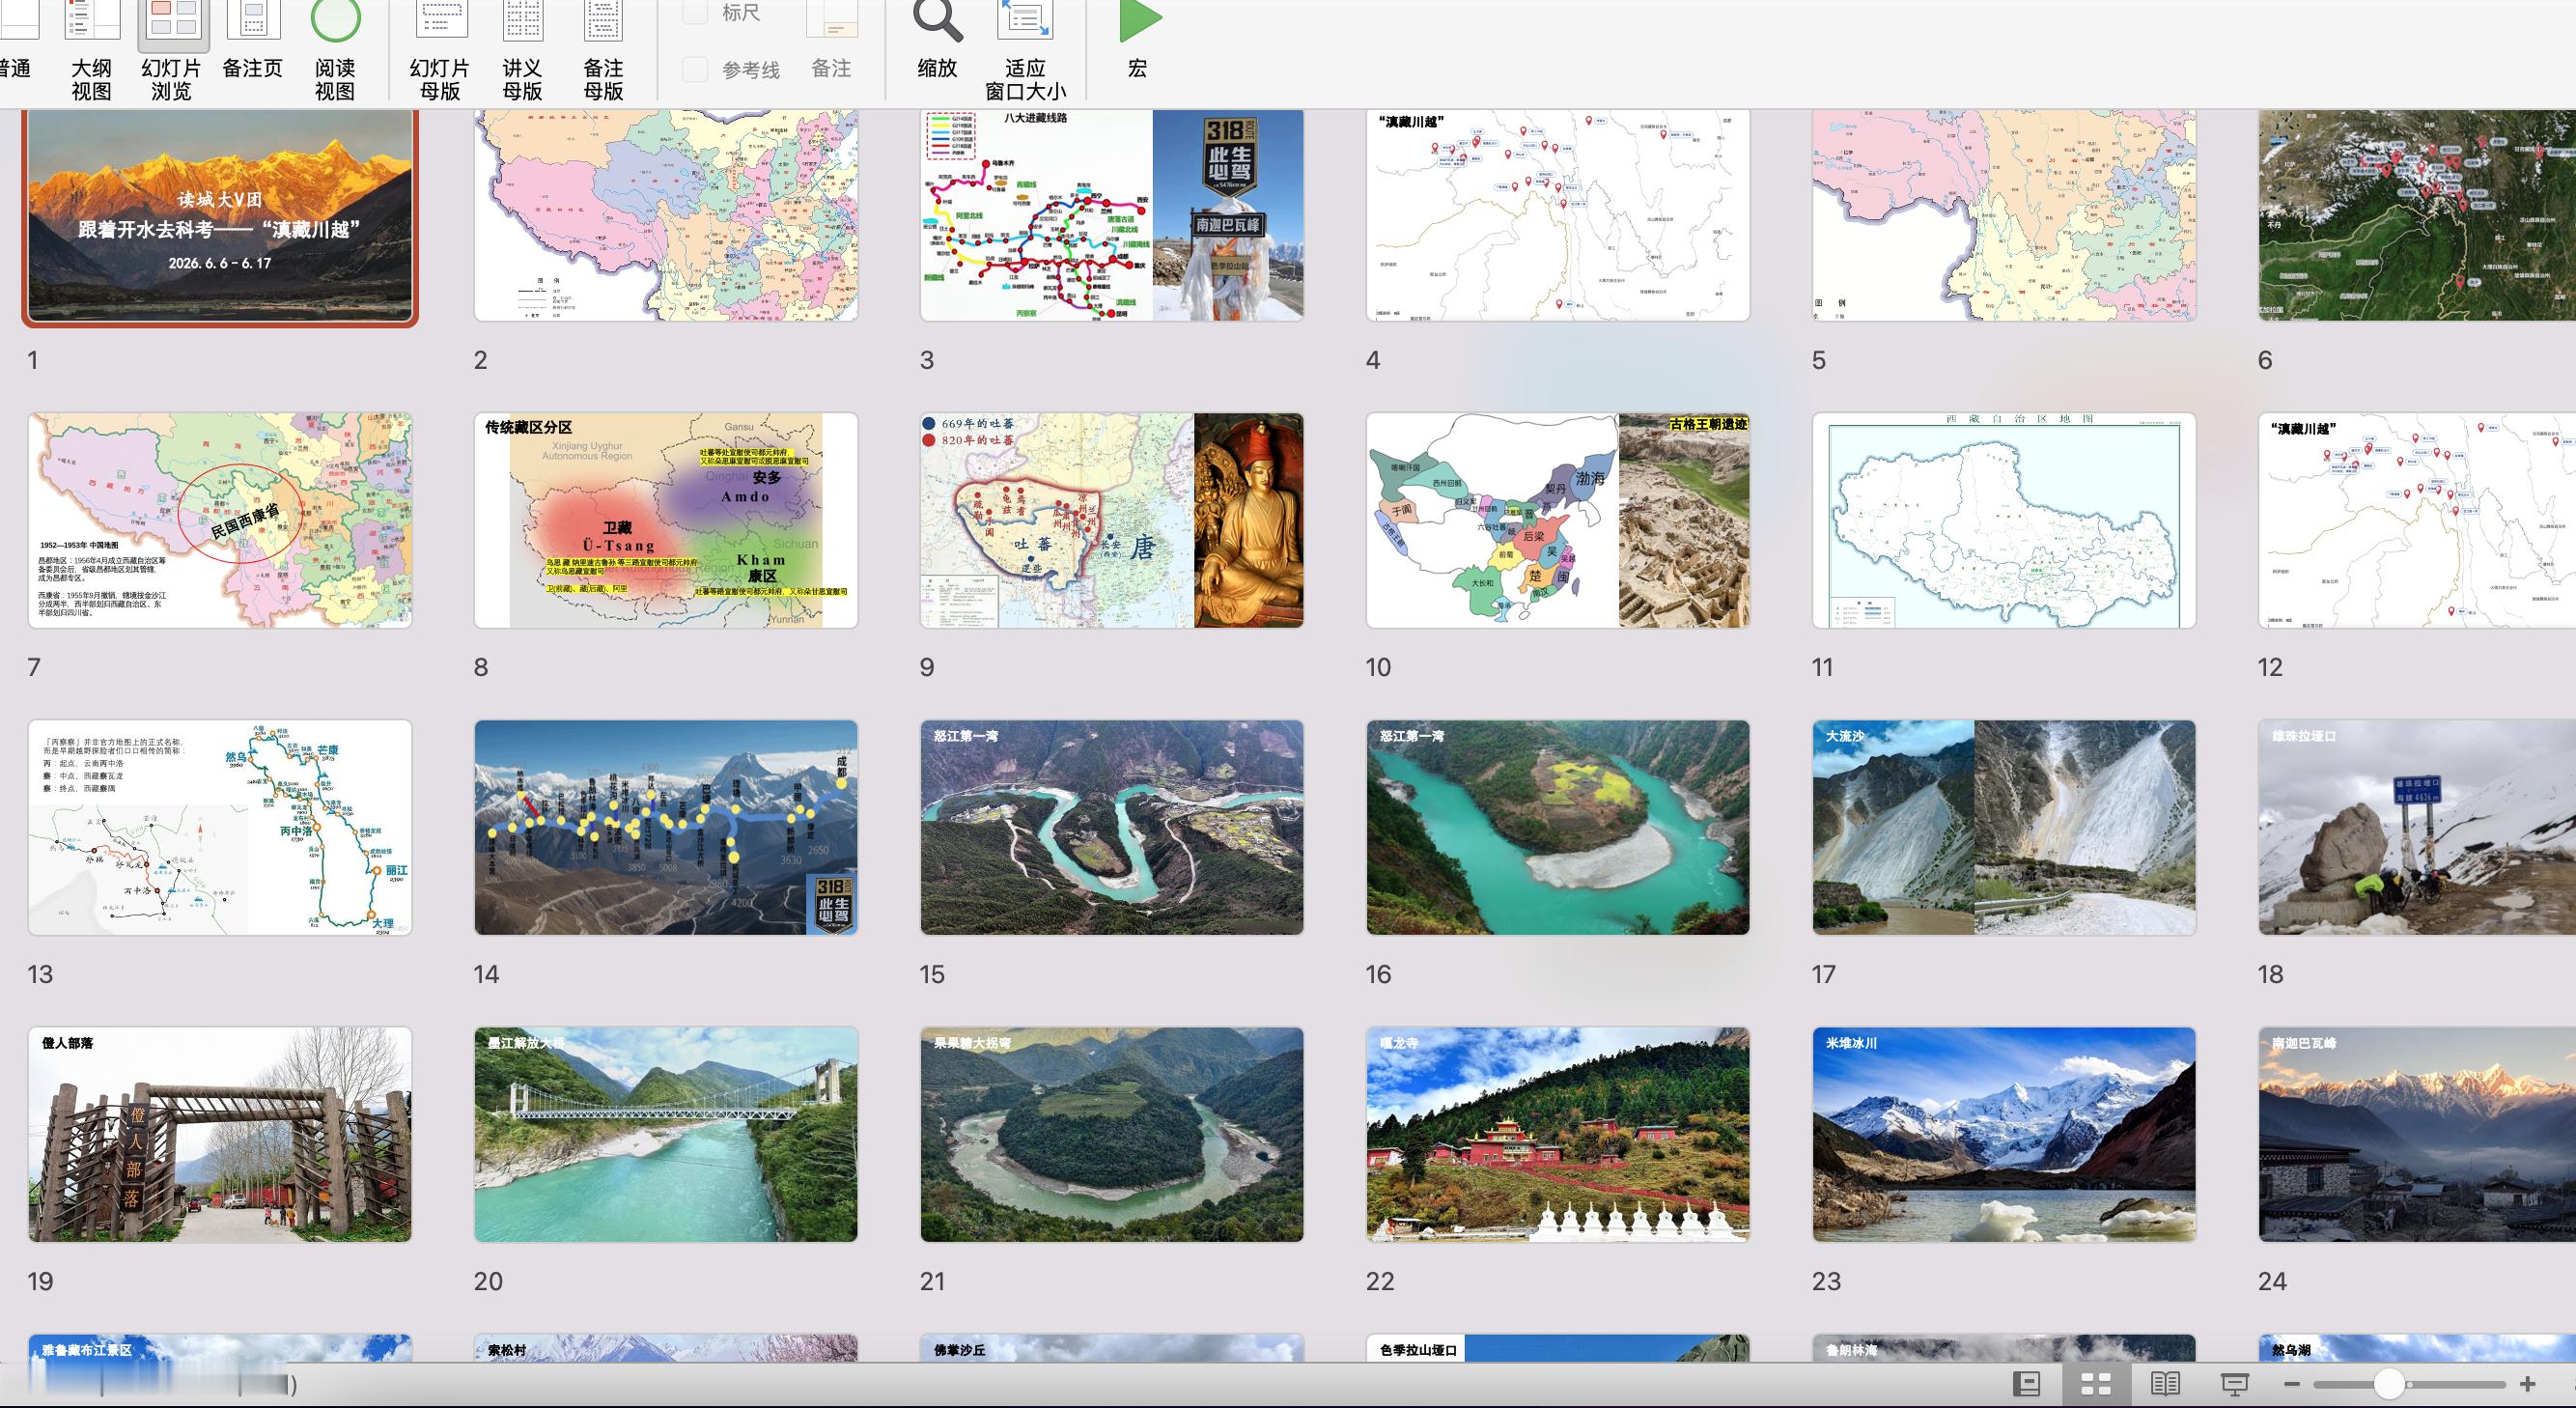Select slide 8 传统藏区分区 thumbnail

666,520
